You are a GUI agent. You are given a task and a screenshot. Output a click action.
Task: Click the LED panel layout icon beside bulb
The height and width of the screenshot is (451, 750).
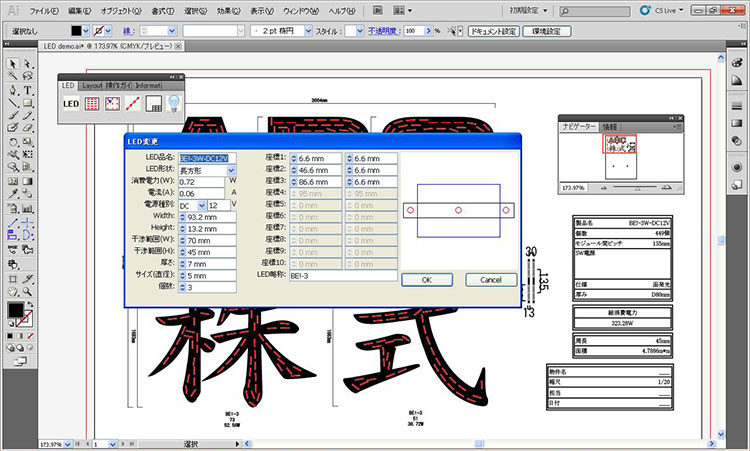[154, 103]
